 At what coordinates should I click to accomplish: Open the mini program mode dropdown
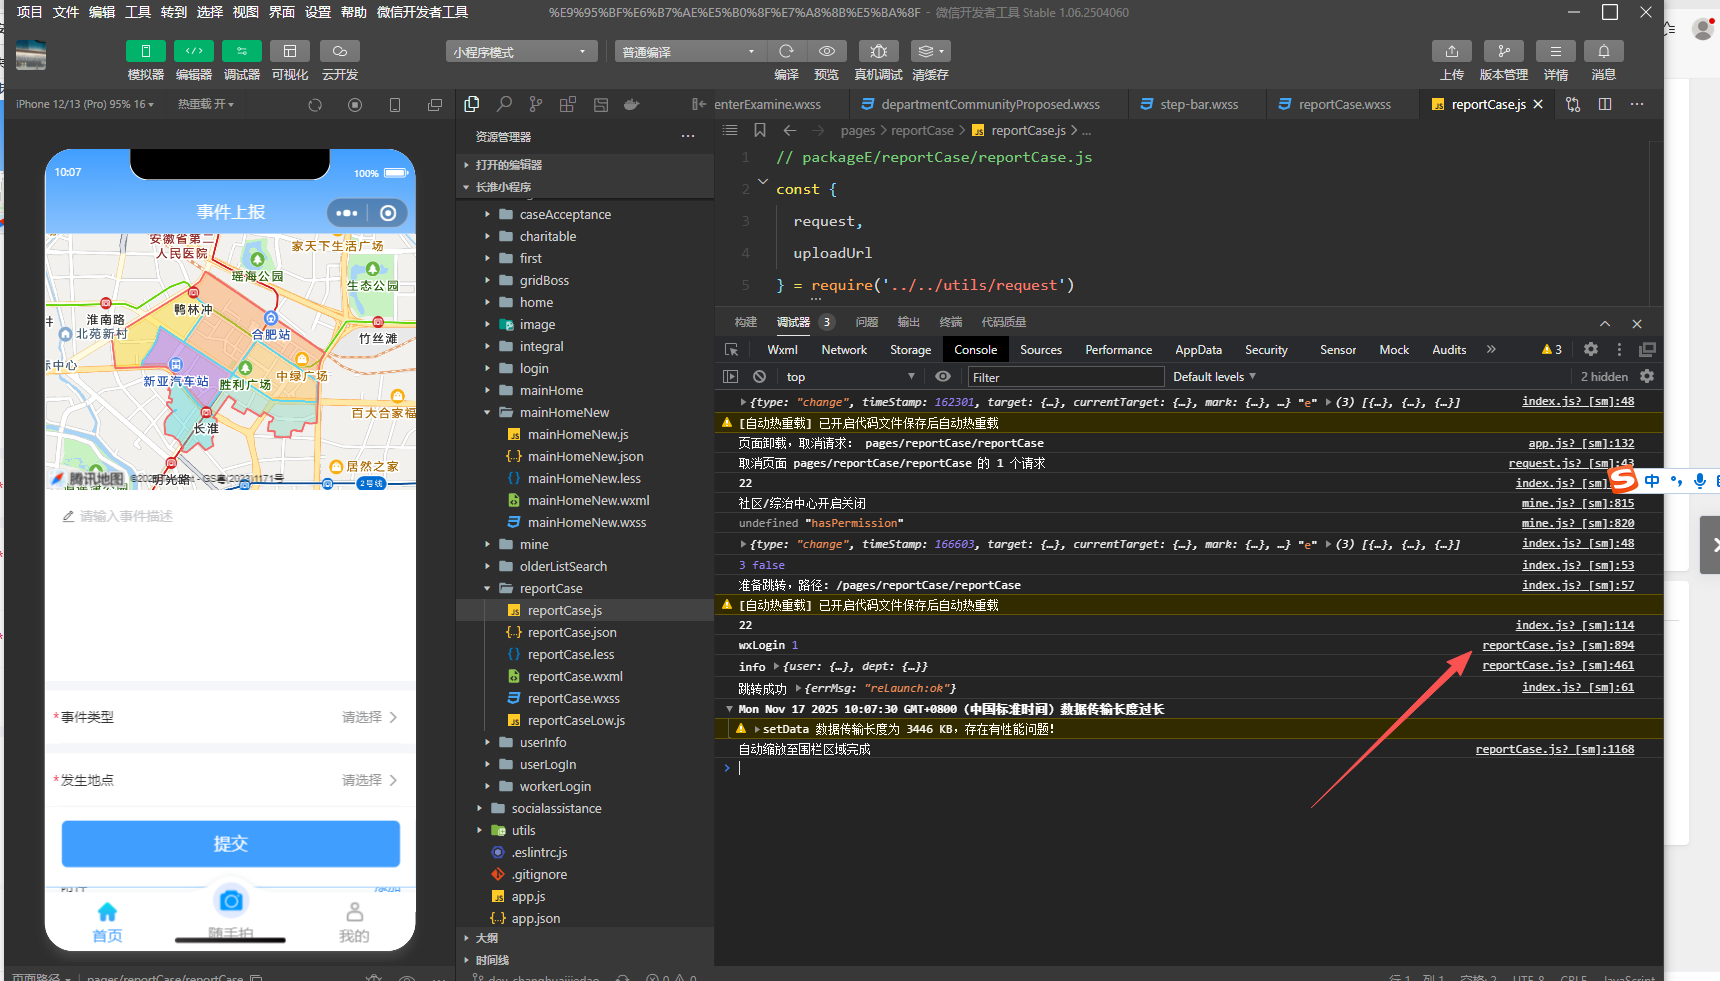(521, 52)
